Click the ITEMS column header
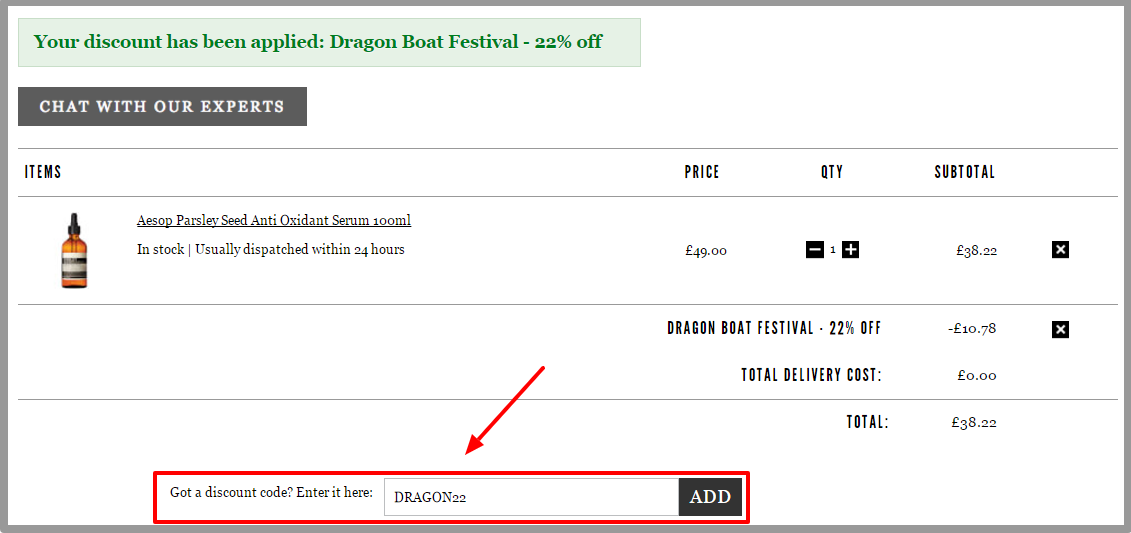 43,172
